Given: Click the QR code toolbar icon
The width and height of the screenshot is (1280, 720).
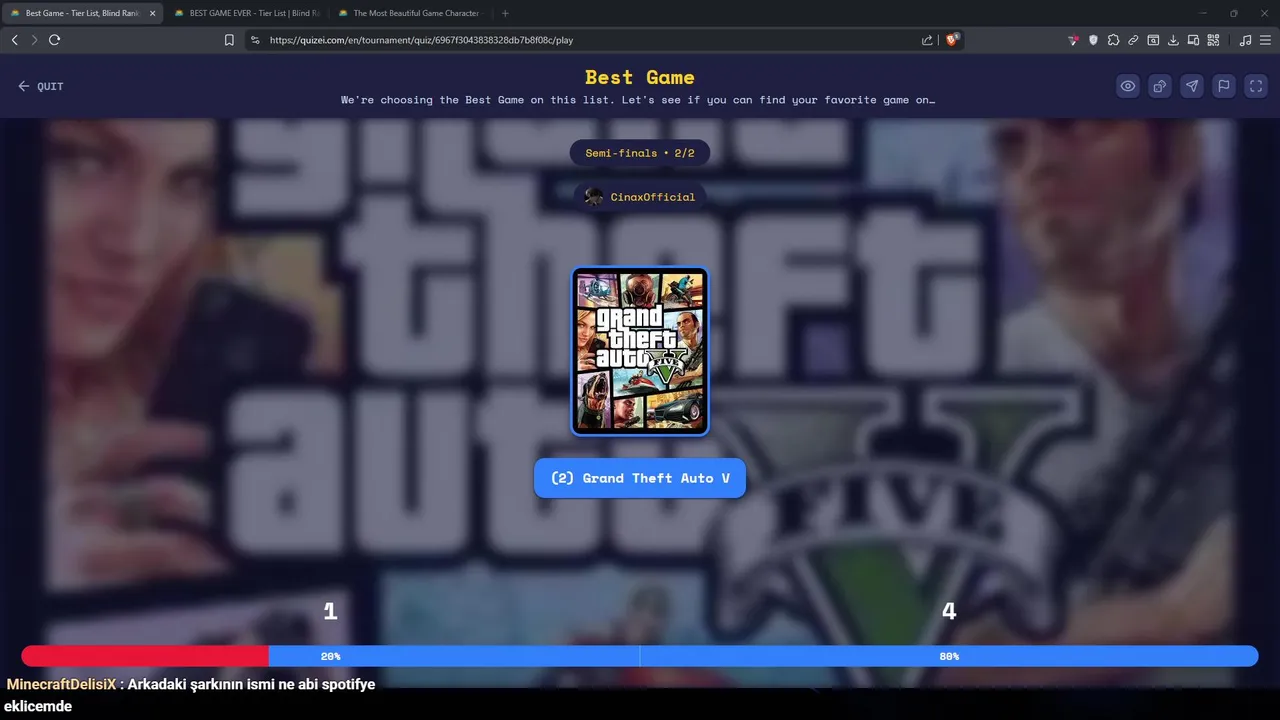Looking at the screenshot, I should [x=1213, y=40].
